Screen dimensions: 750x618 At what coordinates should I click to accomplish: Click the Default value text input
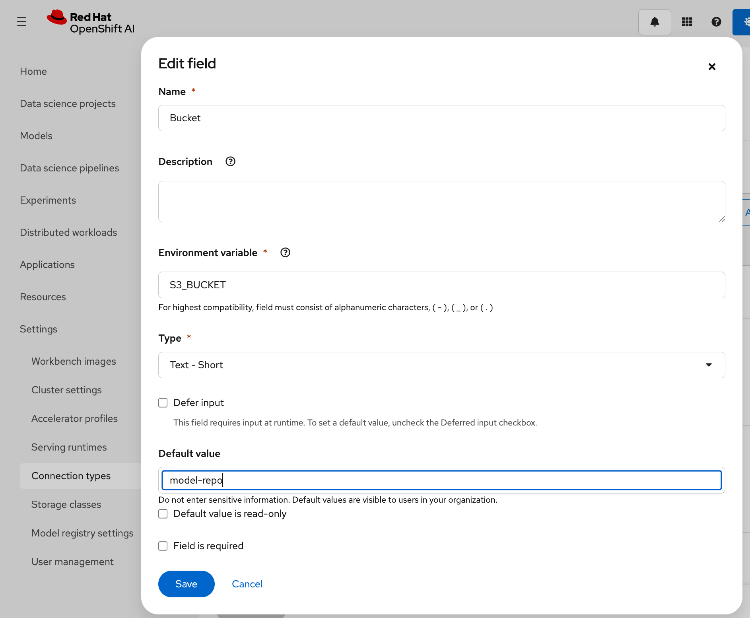click(x=441, y=481)
